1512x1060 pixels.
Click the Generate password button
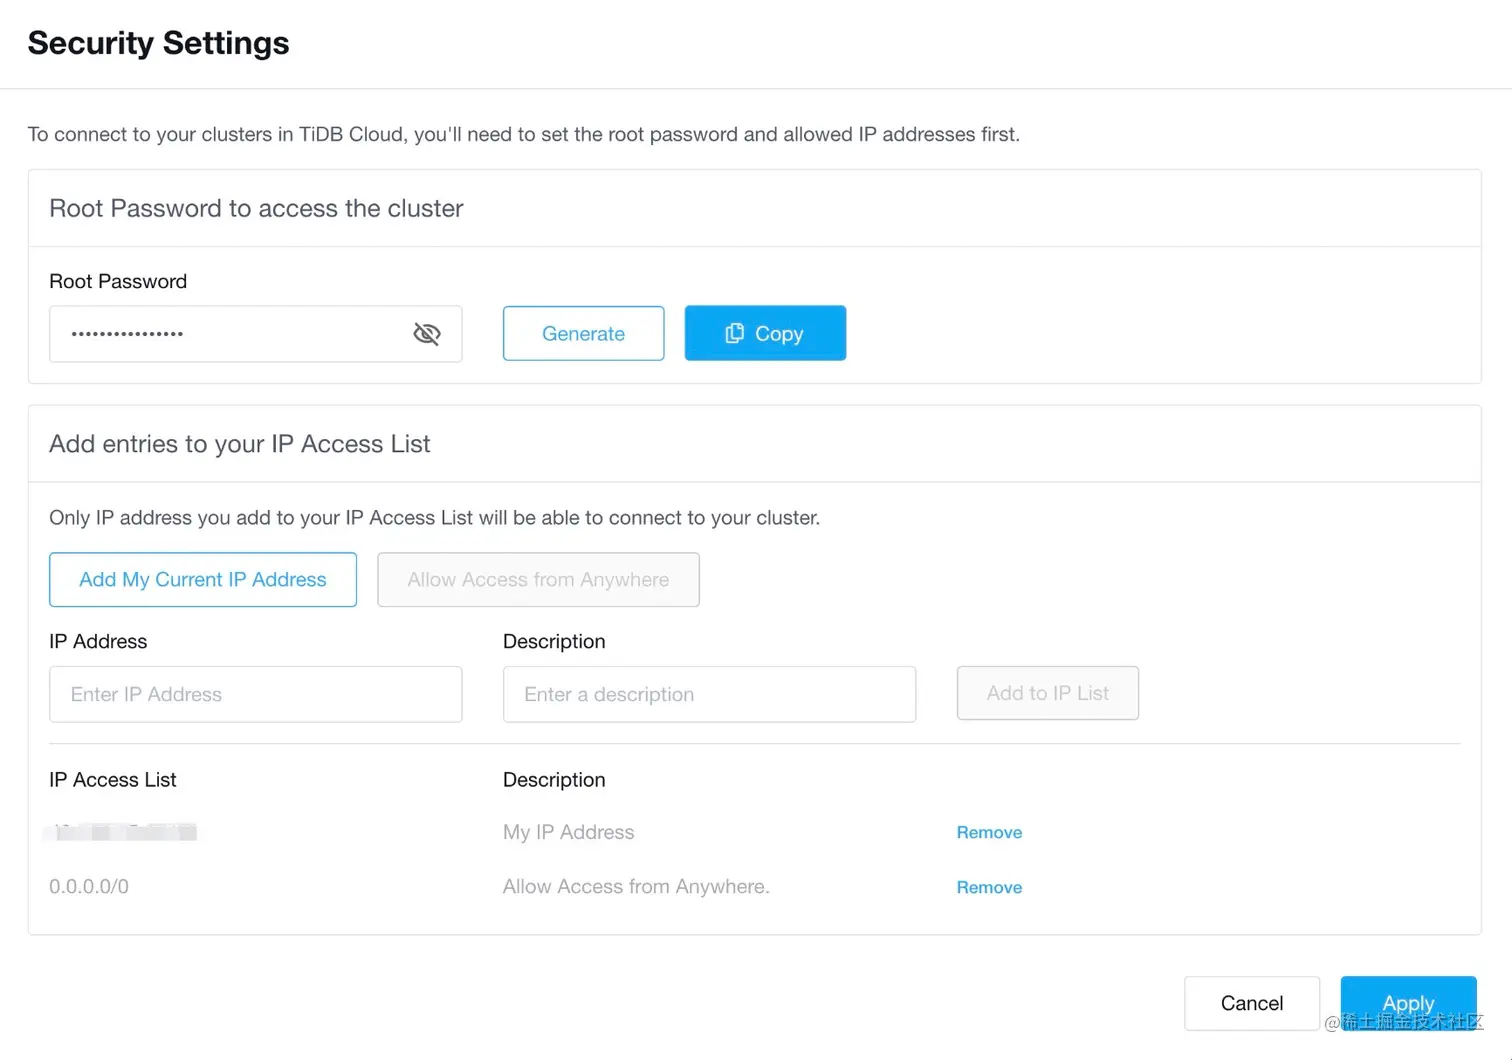tap(583, 334)
